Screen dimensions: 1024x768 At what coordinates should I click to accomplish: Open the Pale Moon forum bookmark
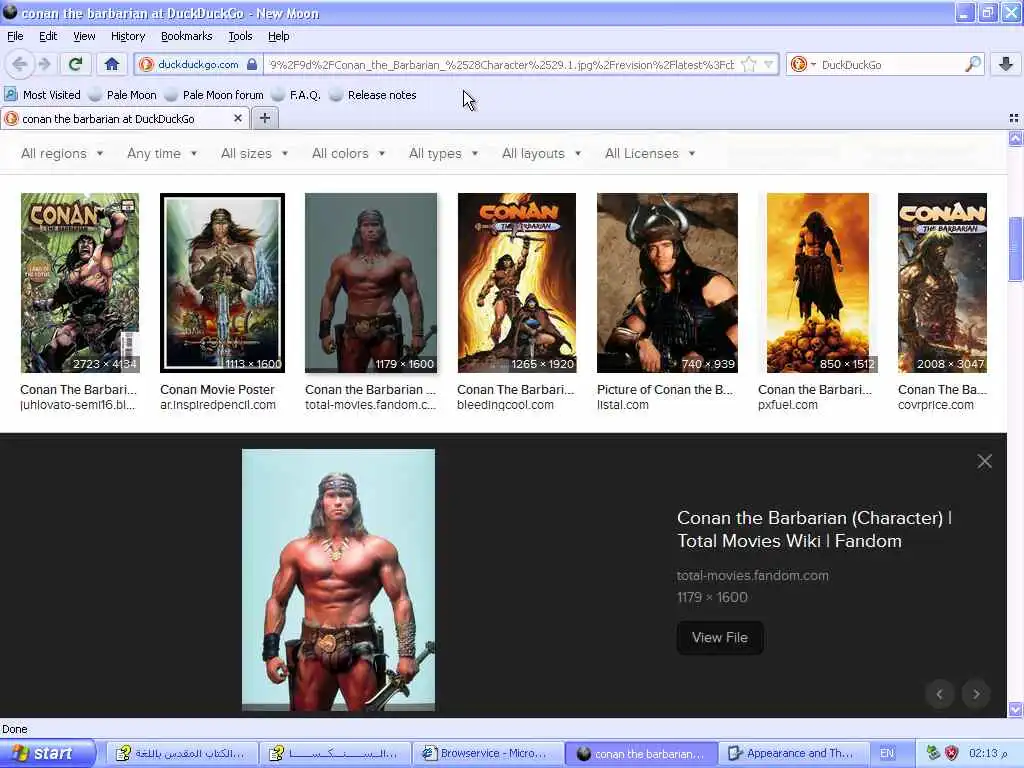tap(214, 95)
